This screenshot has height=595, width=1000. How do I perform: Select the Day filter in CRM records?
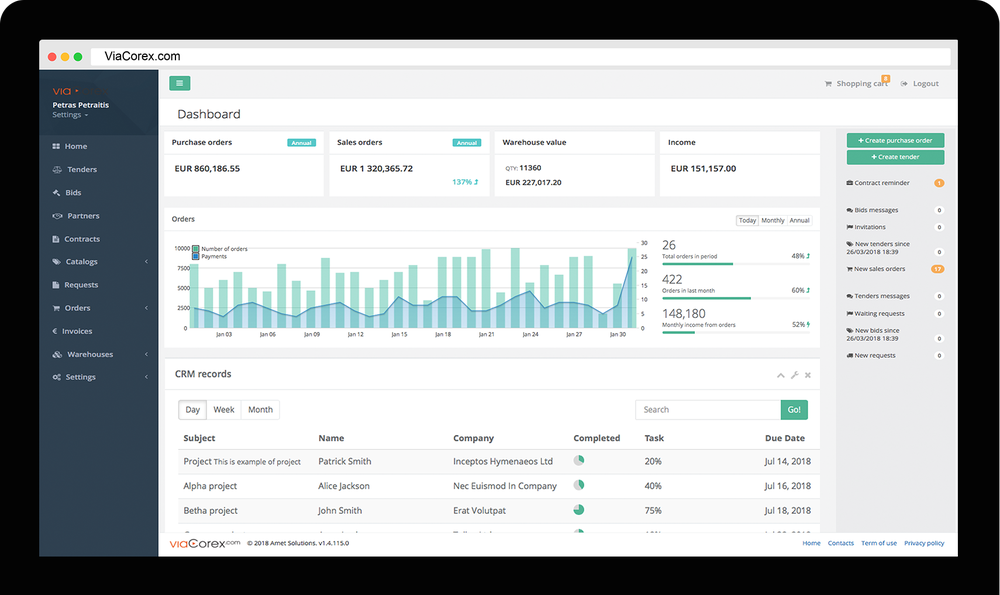tap(193, 409)
